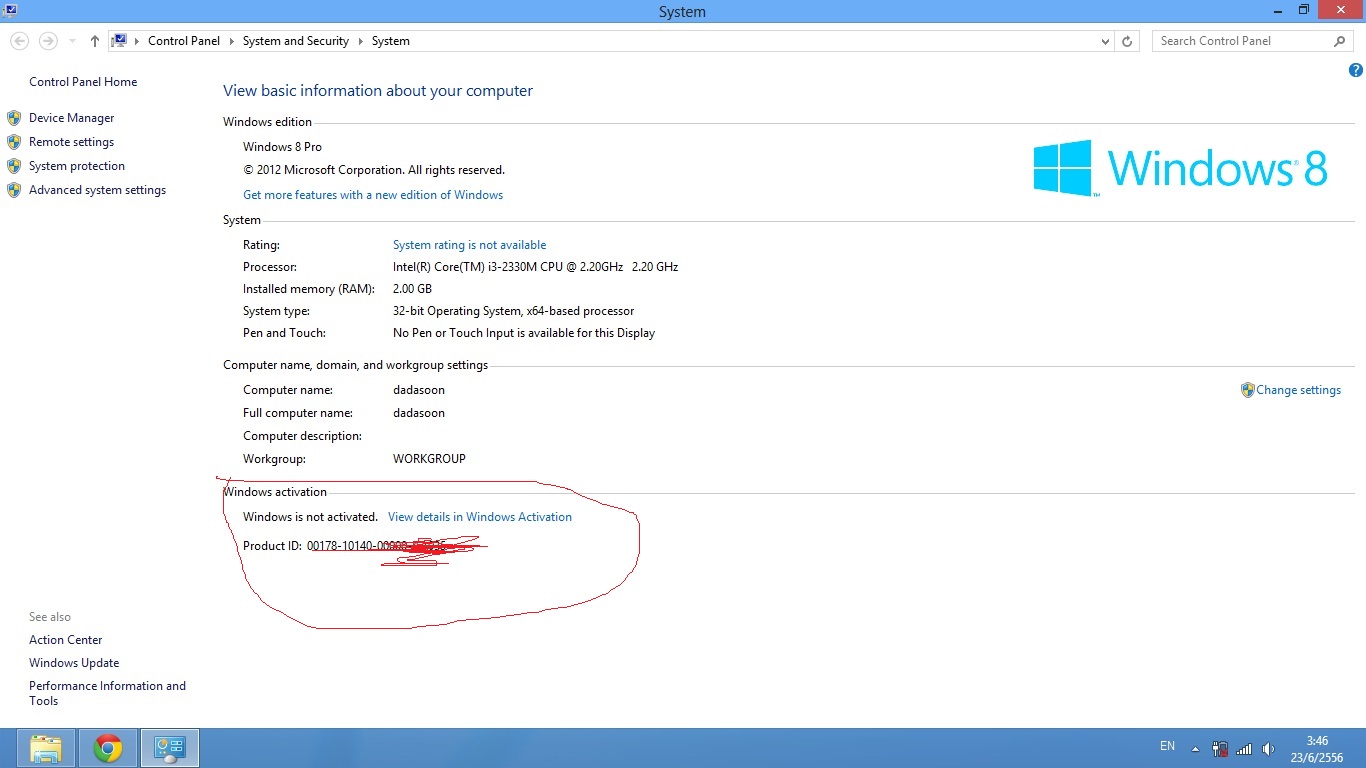Click the 2.00 GB installed memory value
The height and width of the screenshot is (768, 1366).
pos(412,289)
